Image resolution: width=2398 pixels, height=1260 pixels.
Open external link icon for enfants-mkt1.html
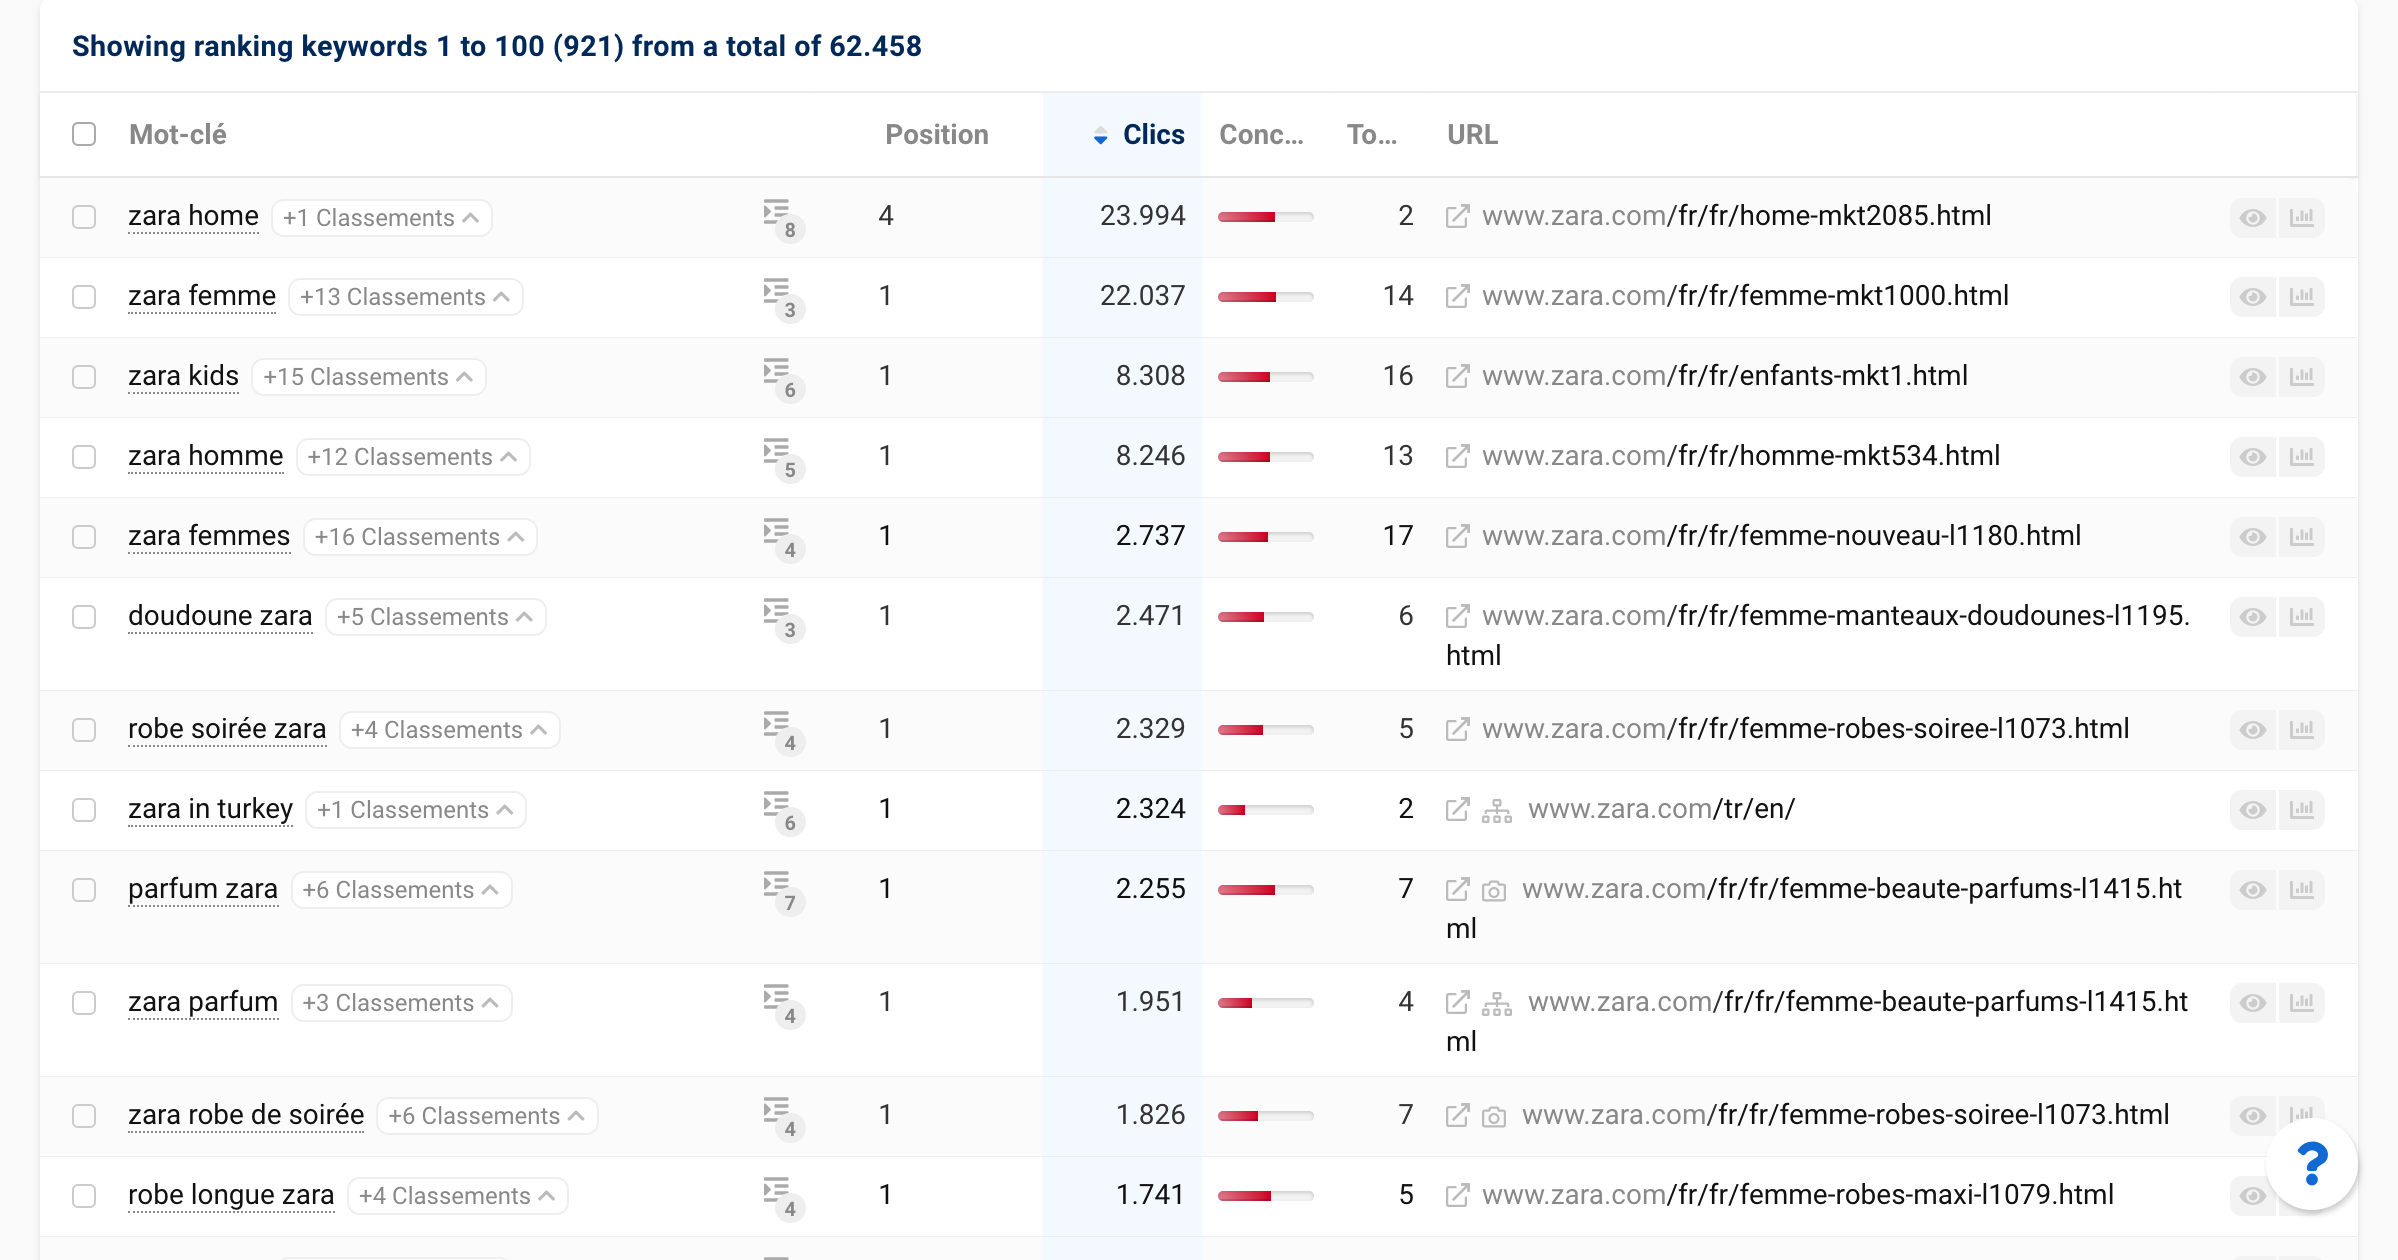tap(1457, 377)
